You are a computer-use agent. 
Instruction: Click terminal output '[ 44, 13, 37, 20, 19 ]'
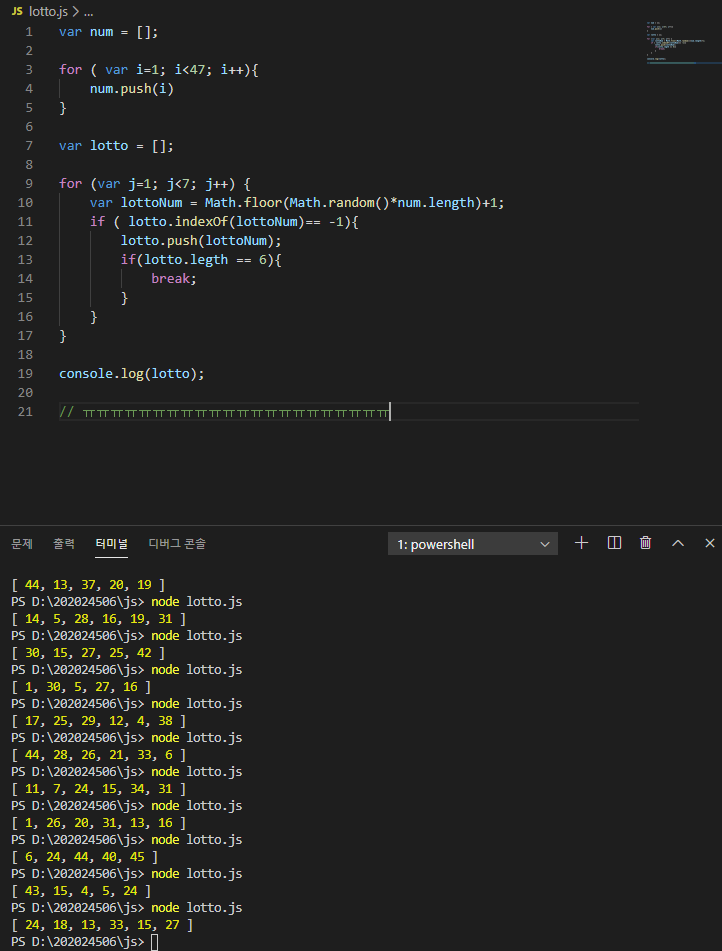pos(88,585)
